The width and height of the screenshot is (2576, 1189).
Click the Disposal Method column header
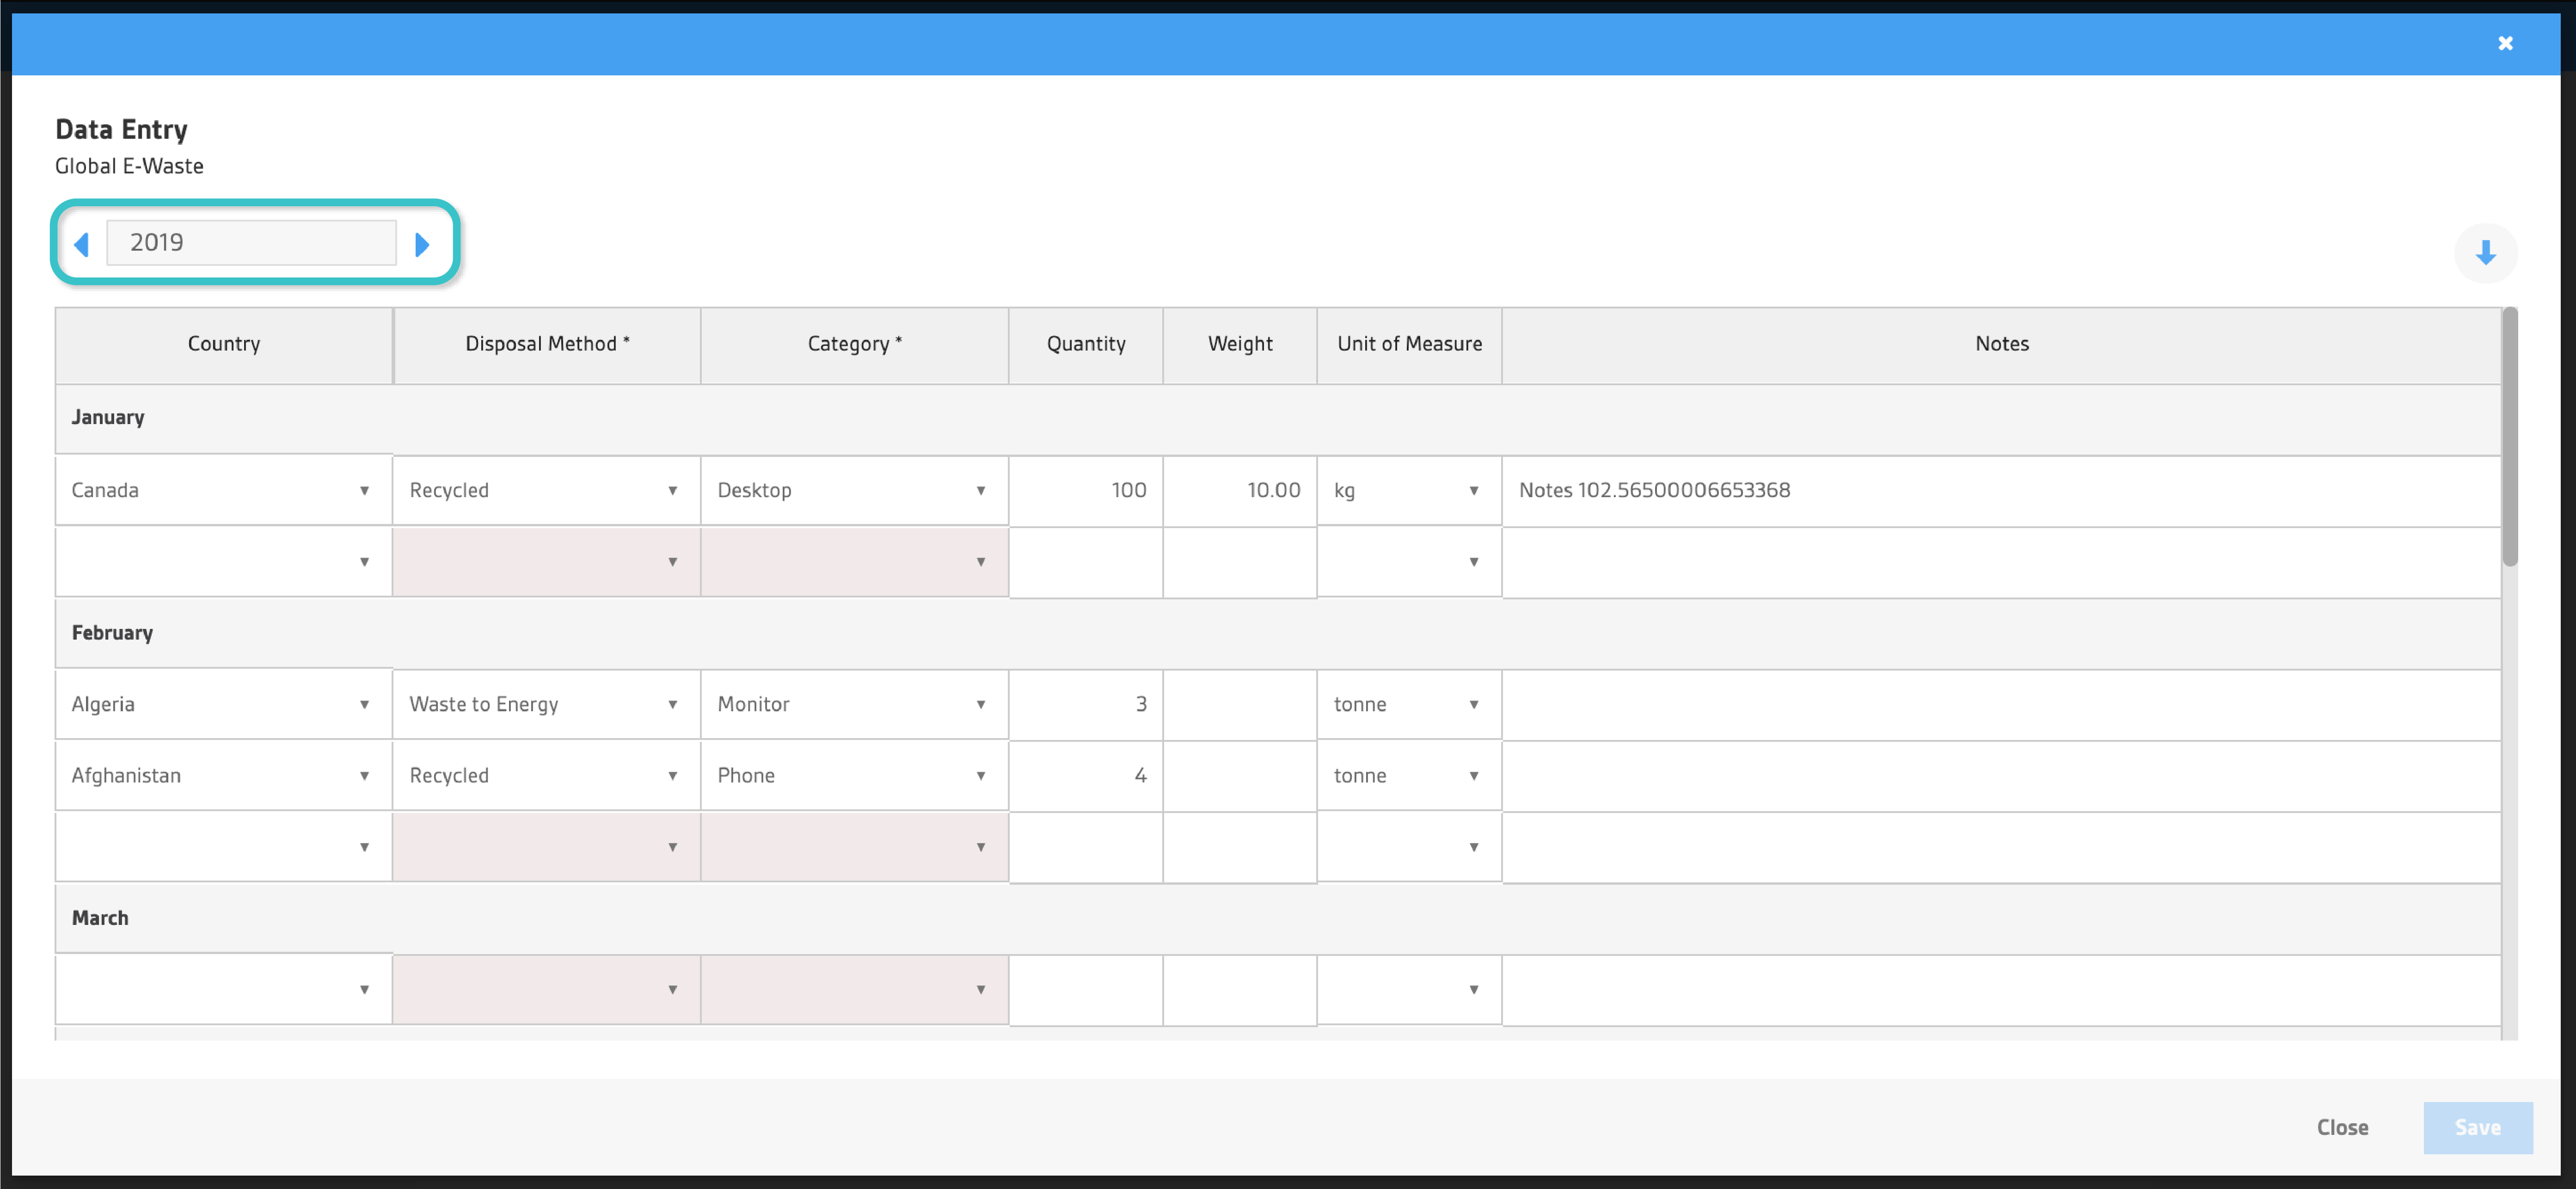point(547,344)
